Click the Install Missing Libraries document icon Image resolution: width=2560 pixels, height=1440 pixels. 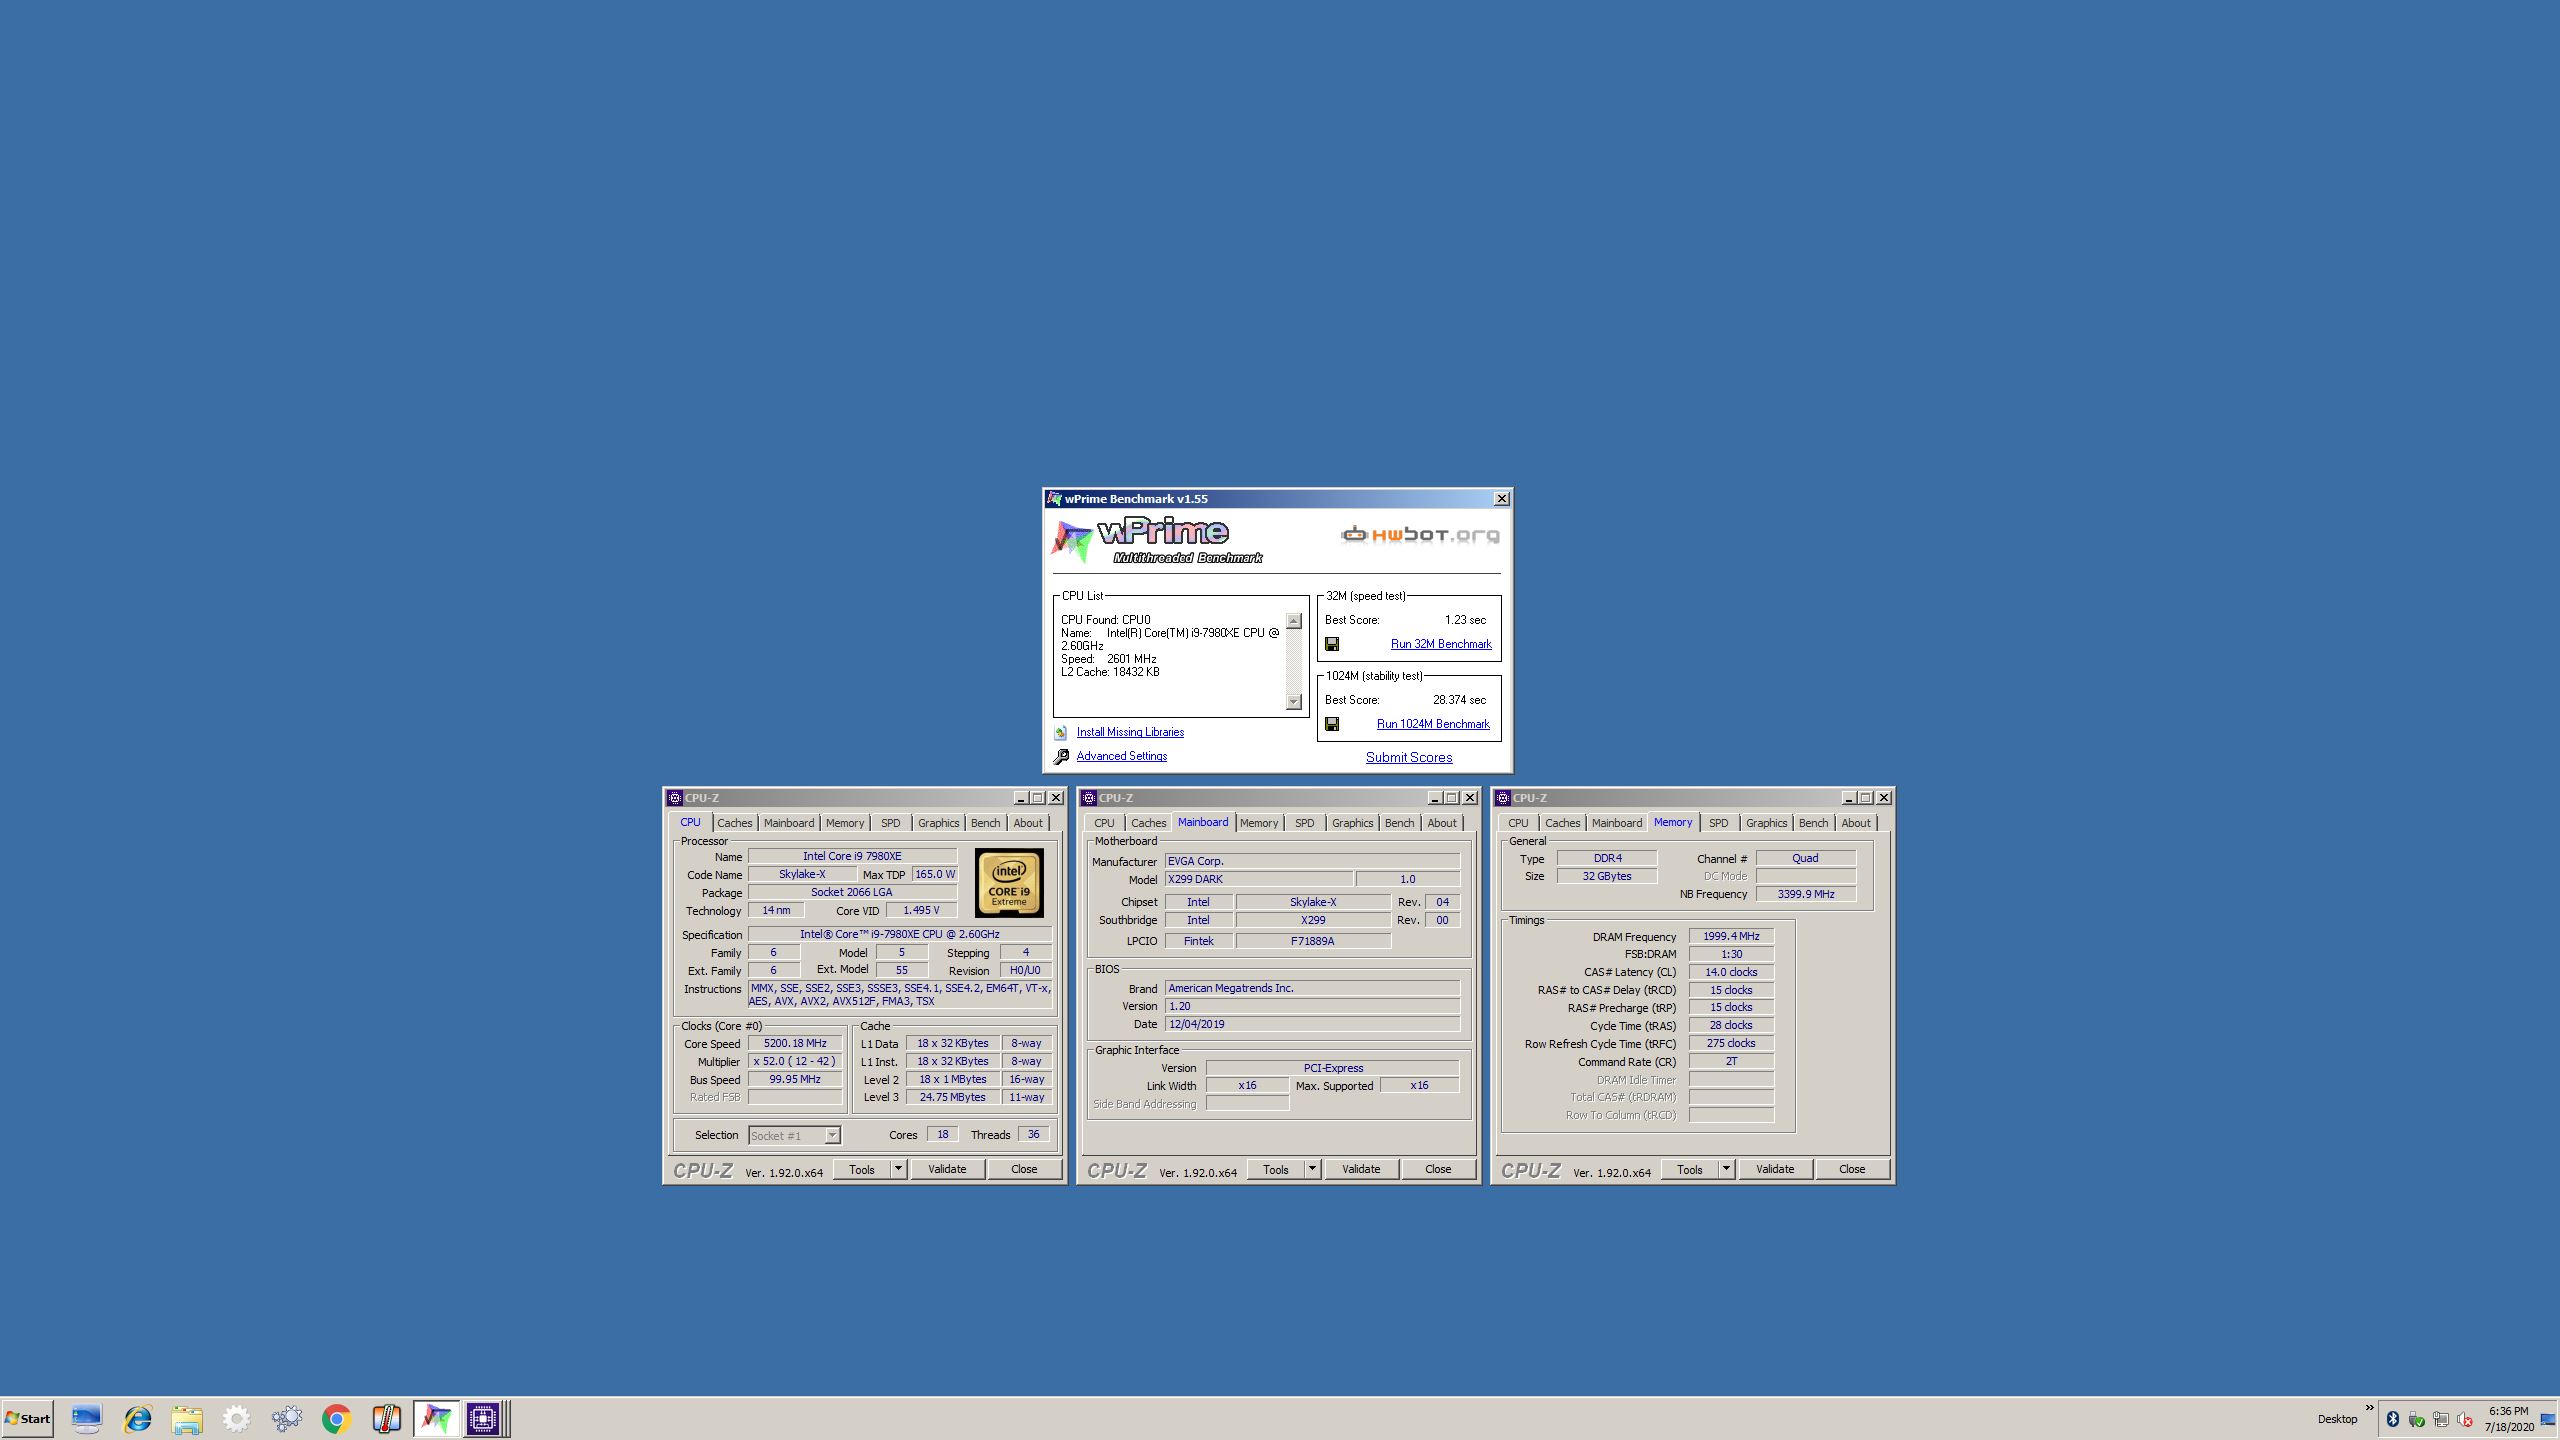[1061, 733]
